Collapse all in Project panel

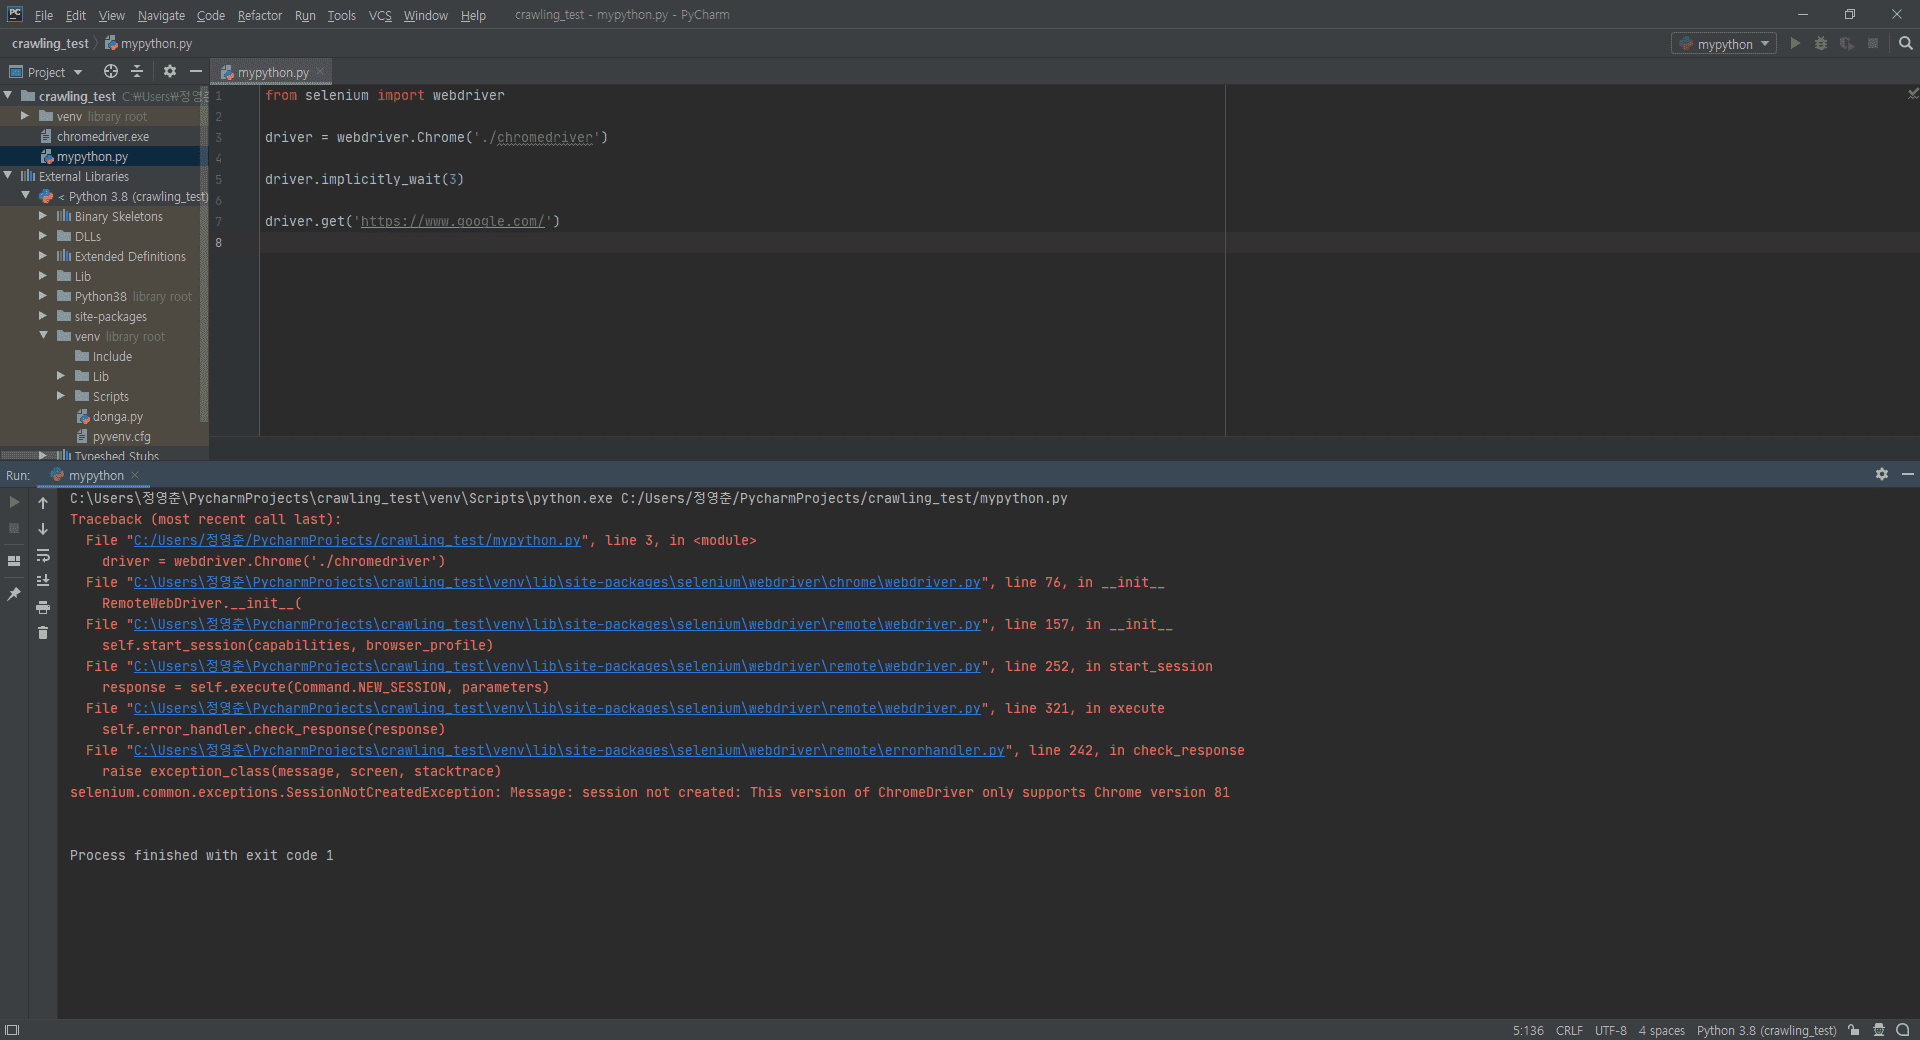[x=138, y=72]
